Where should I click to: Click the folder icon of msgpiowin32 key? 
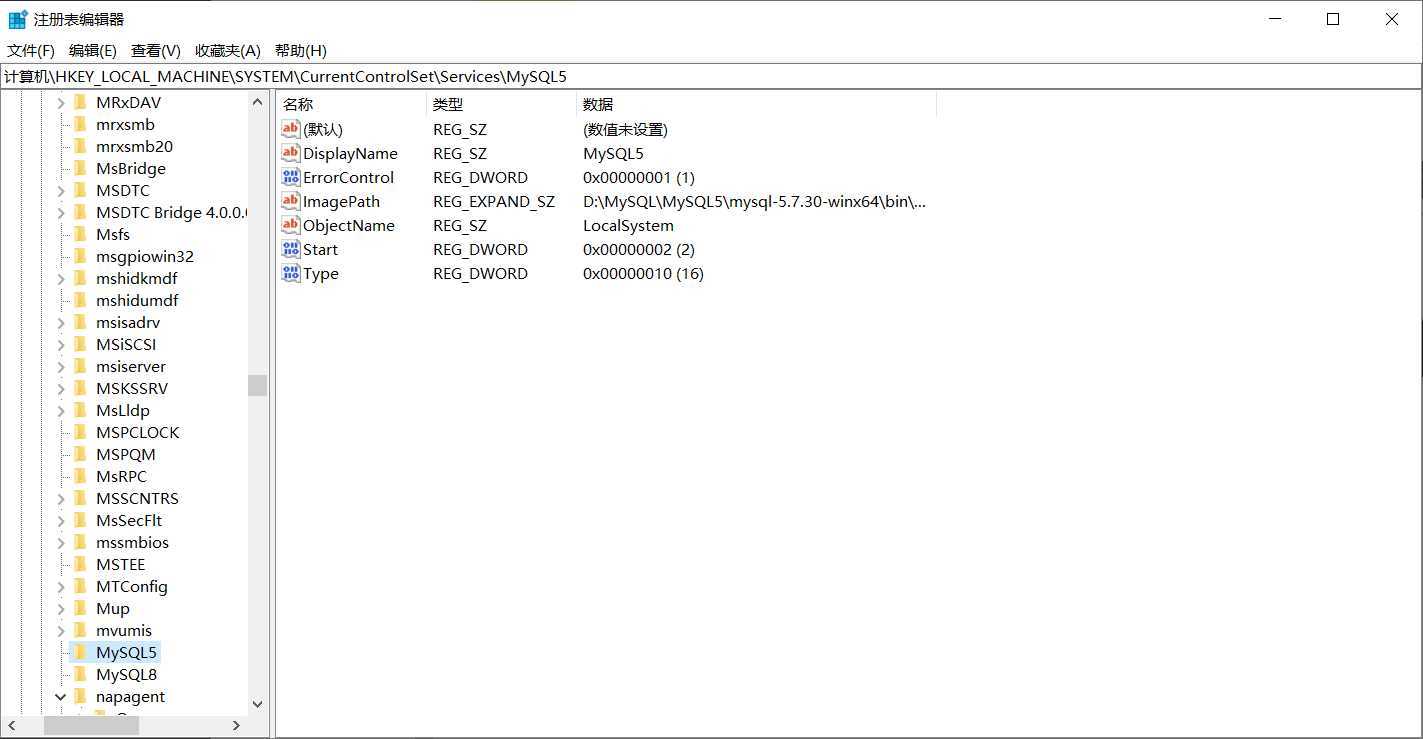pos(81,256)
